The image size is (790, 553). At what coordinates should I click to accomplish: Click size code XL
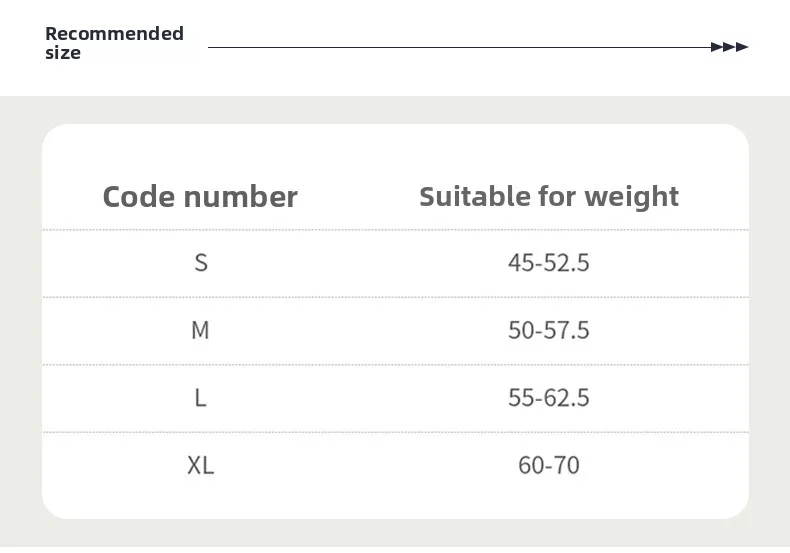pos(200,465)
